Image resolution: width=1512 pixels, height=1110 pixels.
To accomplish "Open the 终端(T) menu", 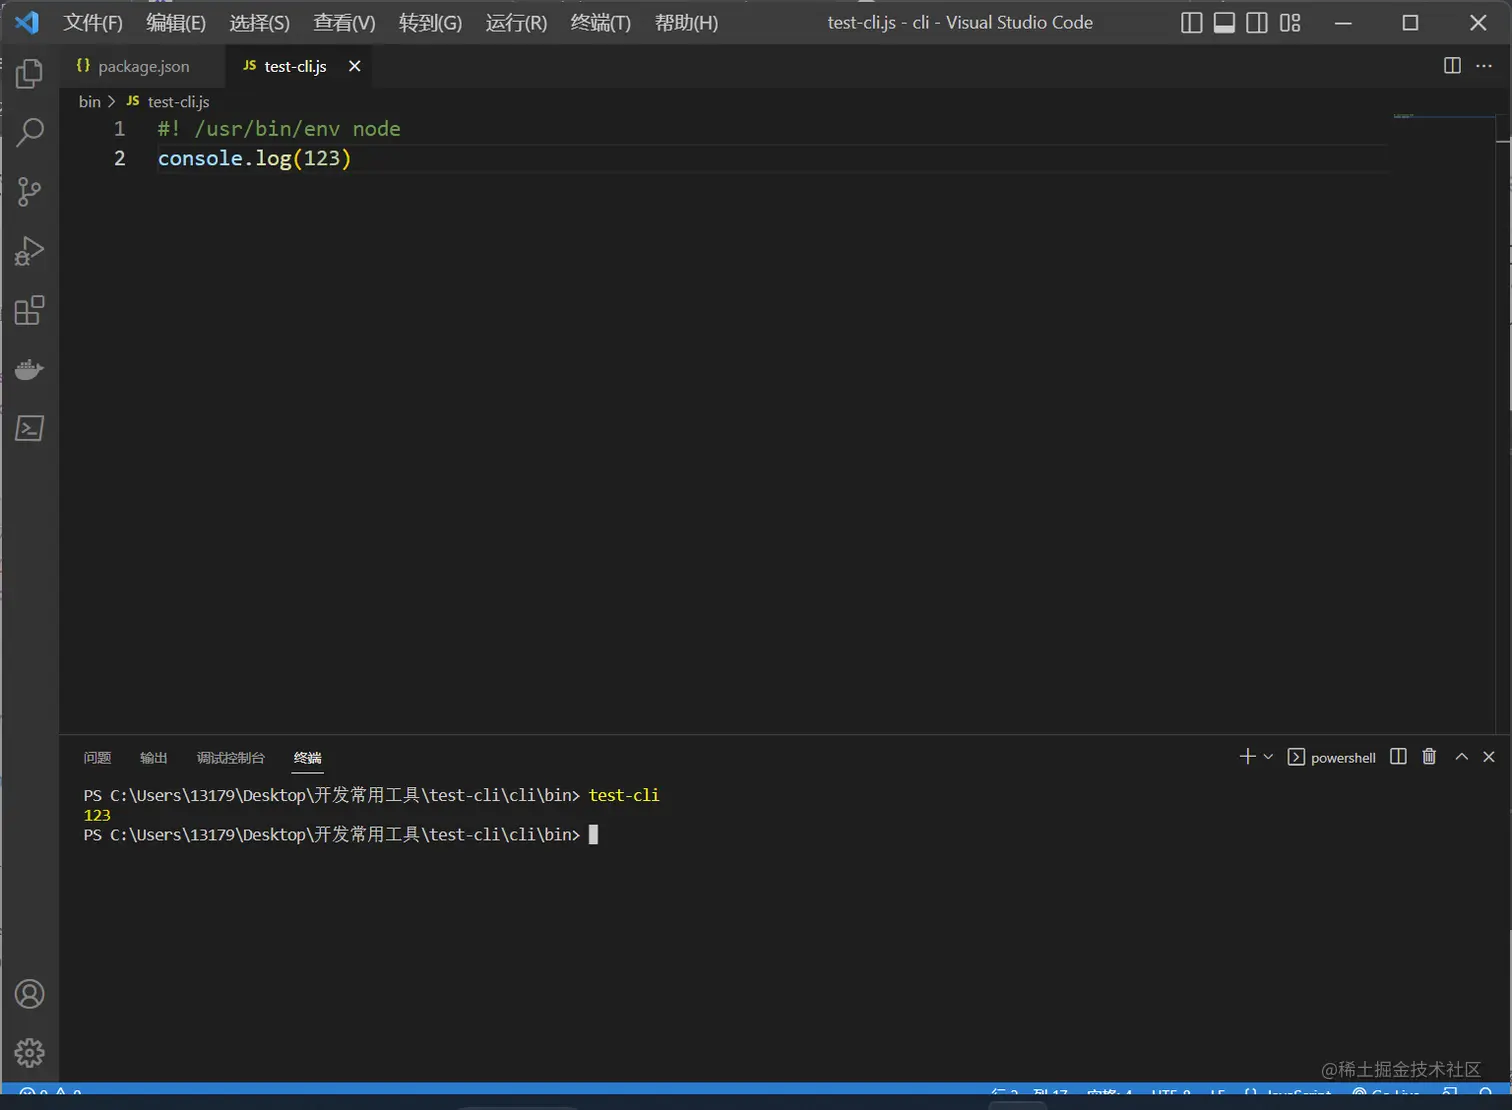I will point(600,22).
